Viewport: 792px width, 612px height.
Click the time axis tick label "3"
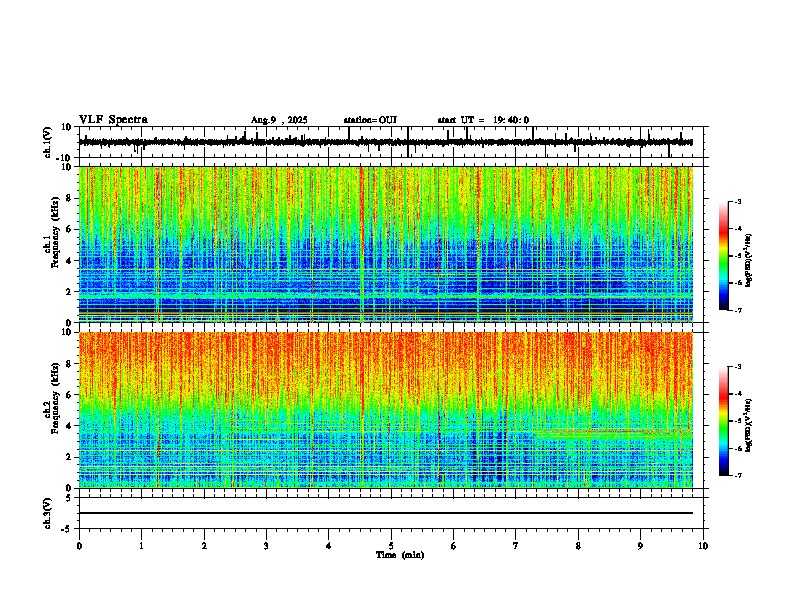point(266,546)
